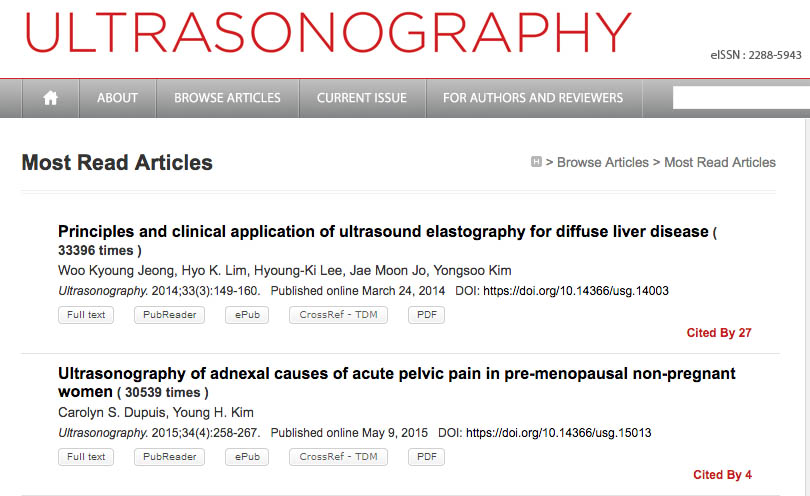
Task: Open PDF of the adnexal pain article
Action: tap(426, 457)
